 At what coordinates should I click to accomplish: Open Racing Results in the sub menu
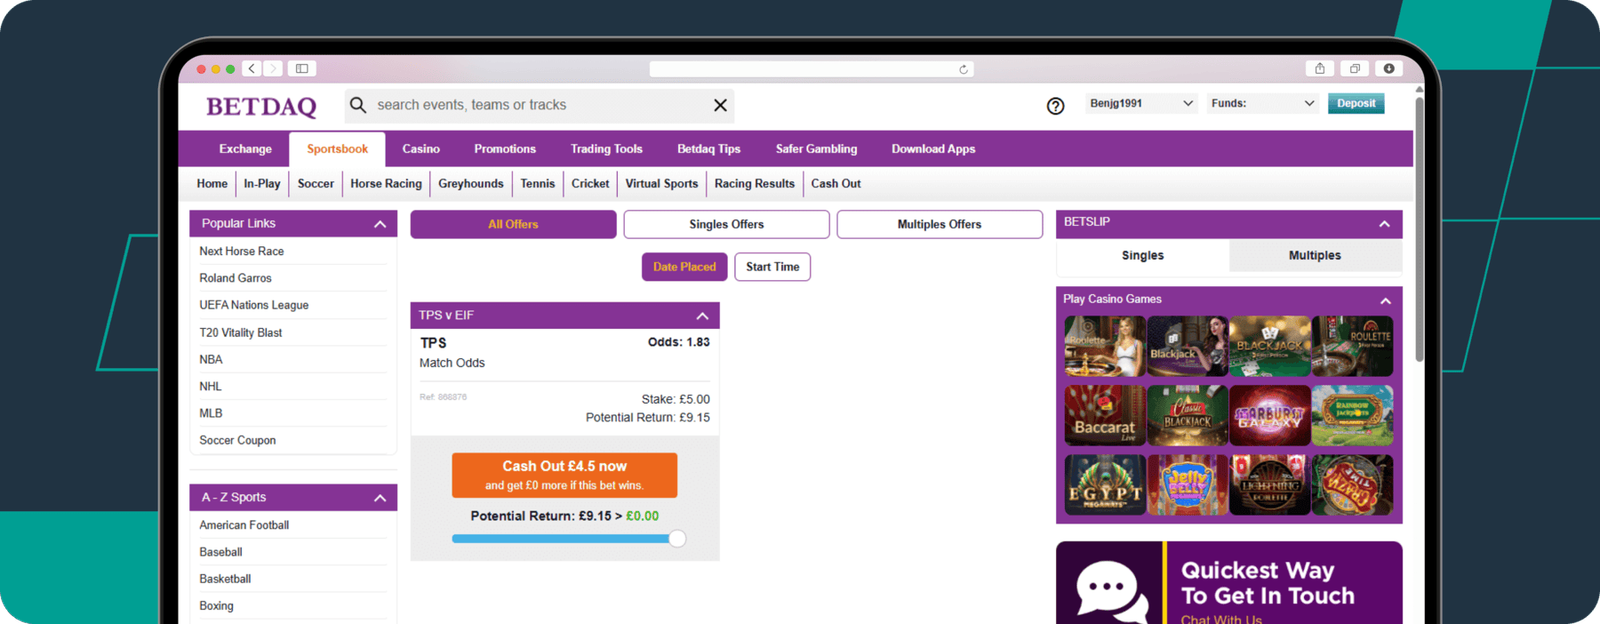tap(754, 184)
